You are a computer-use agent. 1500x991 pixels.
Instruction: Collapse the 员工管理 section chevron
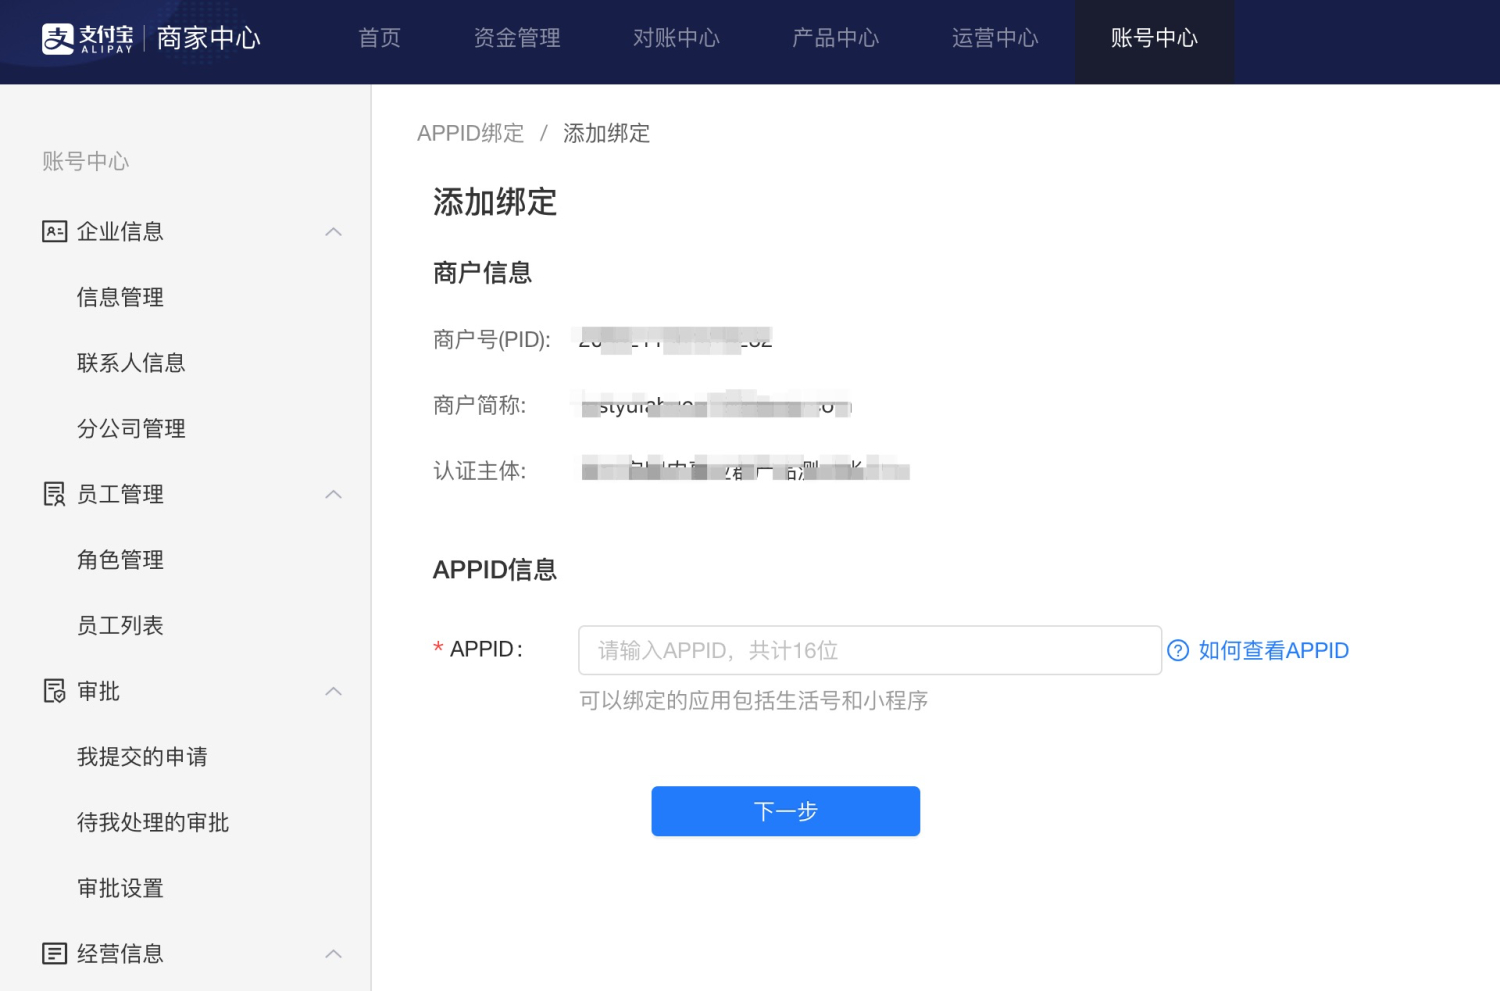tap(334, 495)
